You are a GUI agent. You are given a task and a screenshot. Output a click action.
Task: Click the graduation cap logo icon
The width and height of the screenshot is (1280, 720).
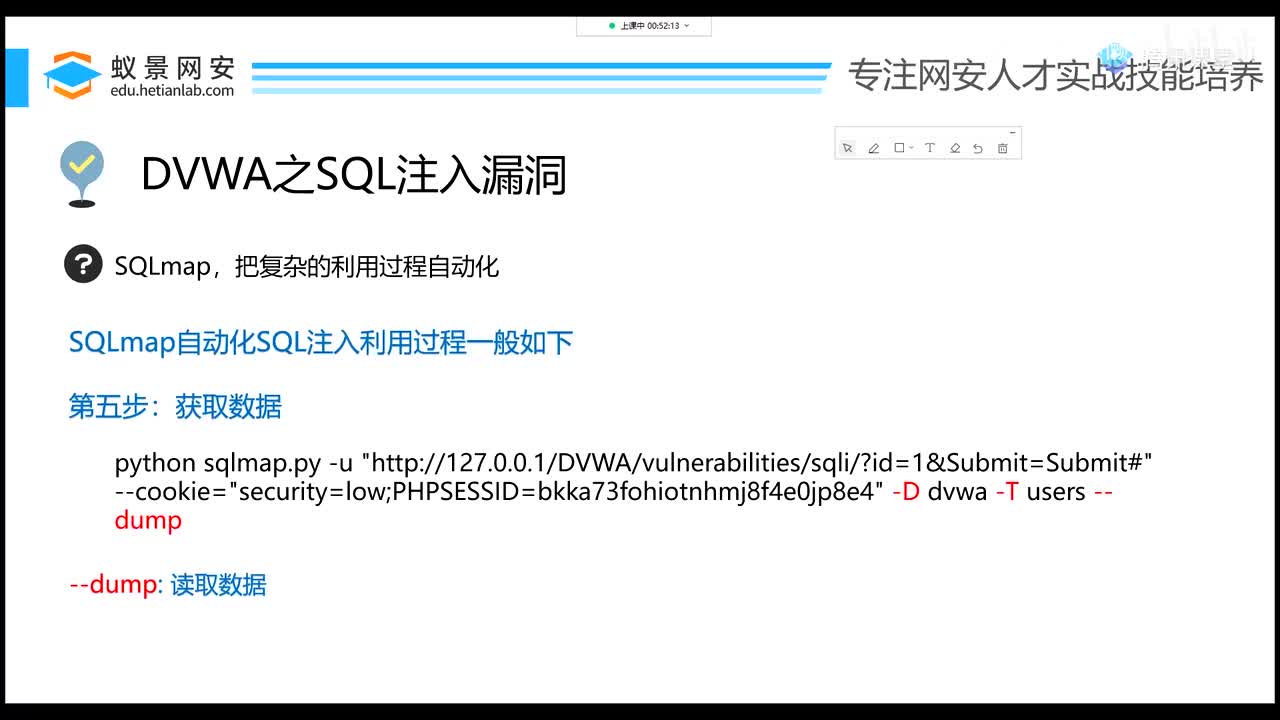point(73,75)
